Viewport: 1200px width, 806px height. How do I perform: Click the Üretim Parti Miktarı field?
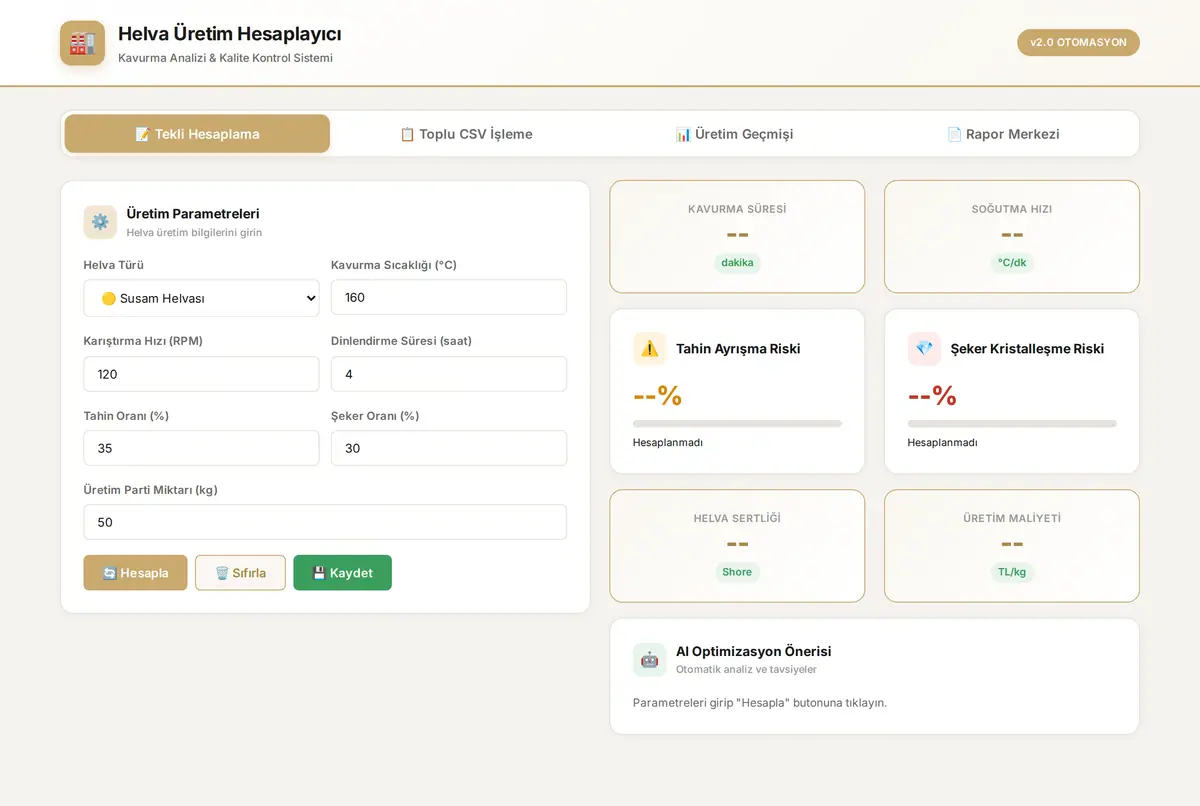tap(325, 522)
